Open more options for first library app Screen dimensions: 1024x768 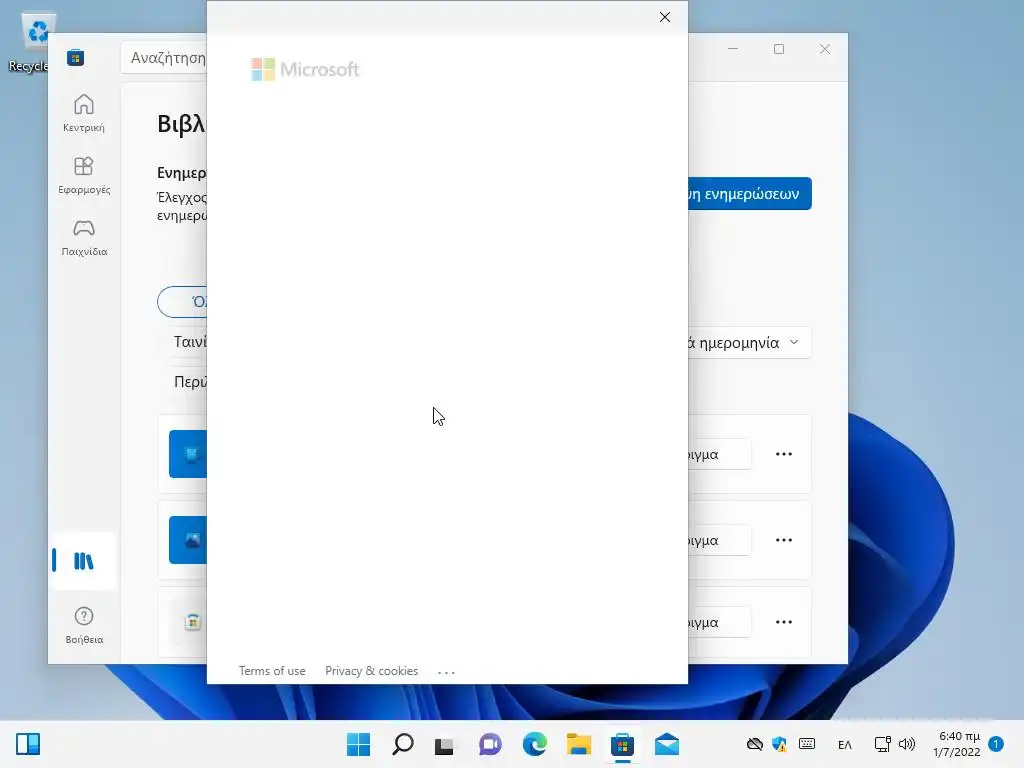[x=784, y=454]
